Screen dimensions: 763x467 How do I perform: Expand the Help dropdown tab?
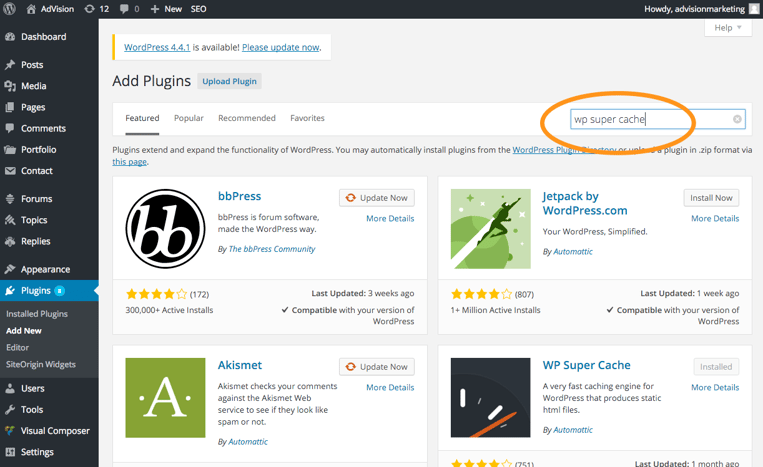[x=727, y=28]
